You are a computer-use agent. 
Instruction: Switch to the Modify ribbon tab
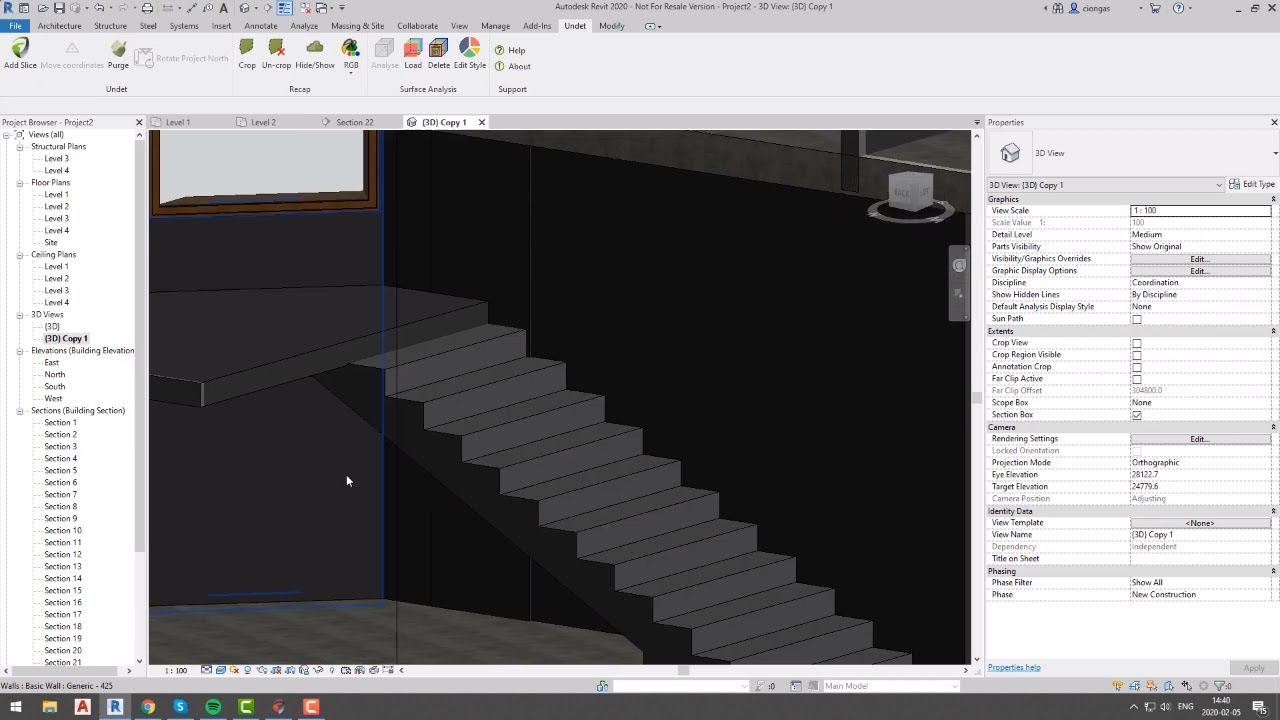[611, 26]
